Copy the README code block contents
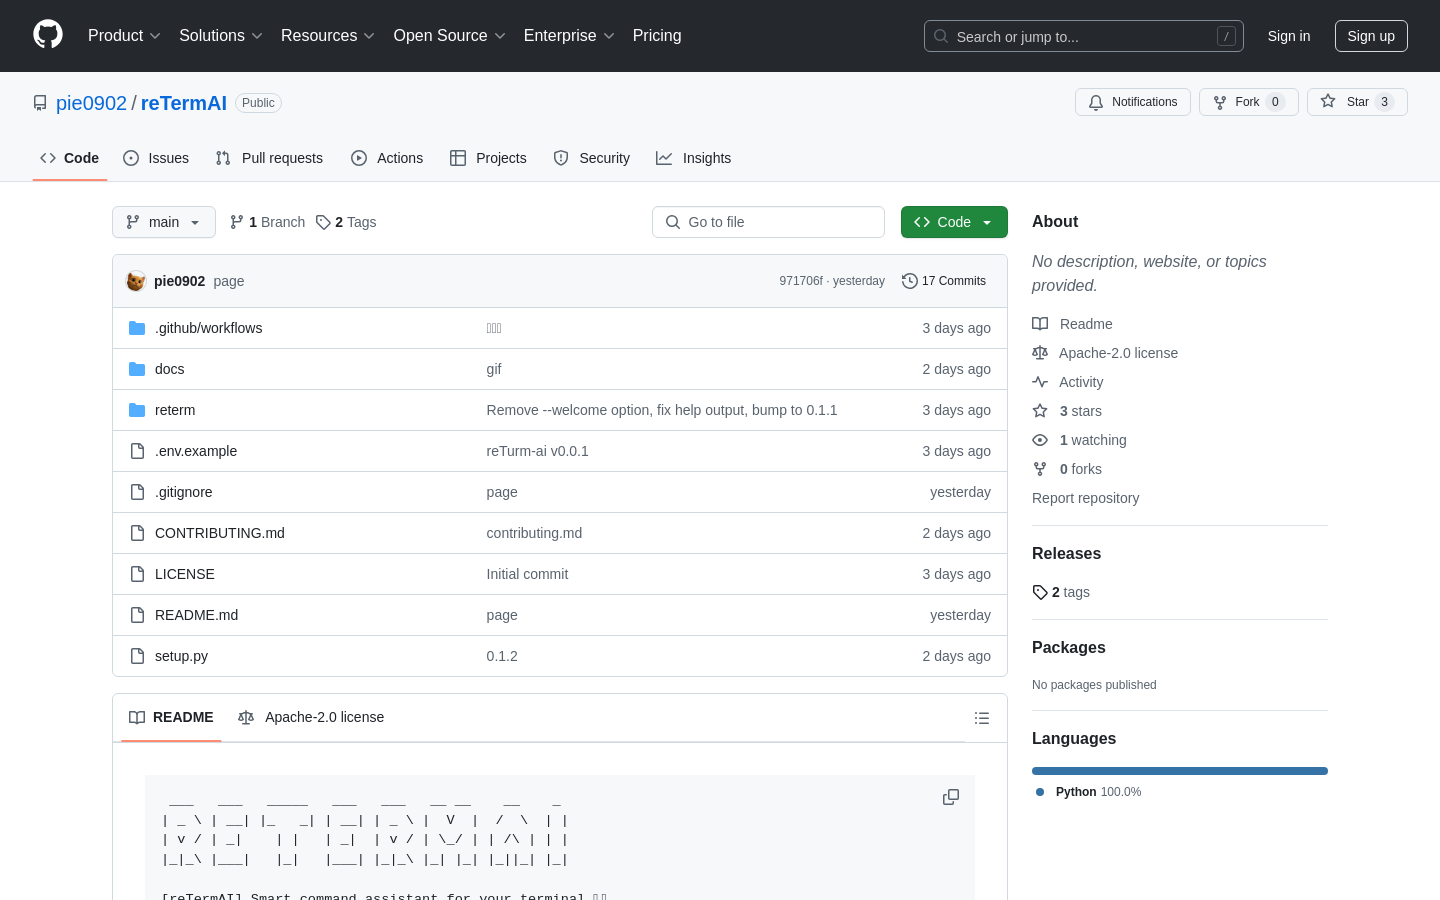This screenshot has height=900, width=1440. click(x=951, y=797)
